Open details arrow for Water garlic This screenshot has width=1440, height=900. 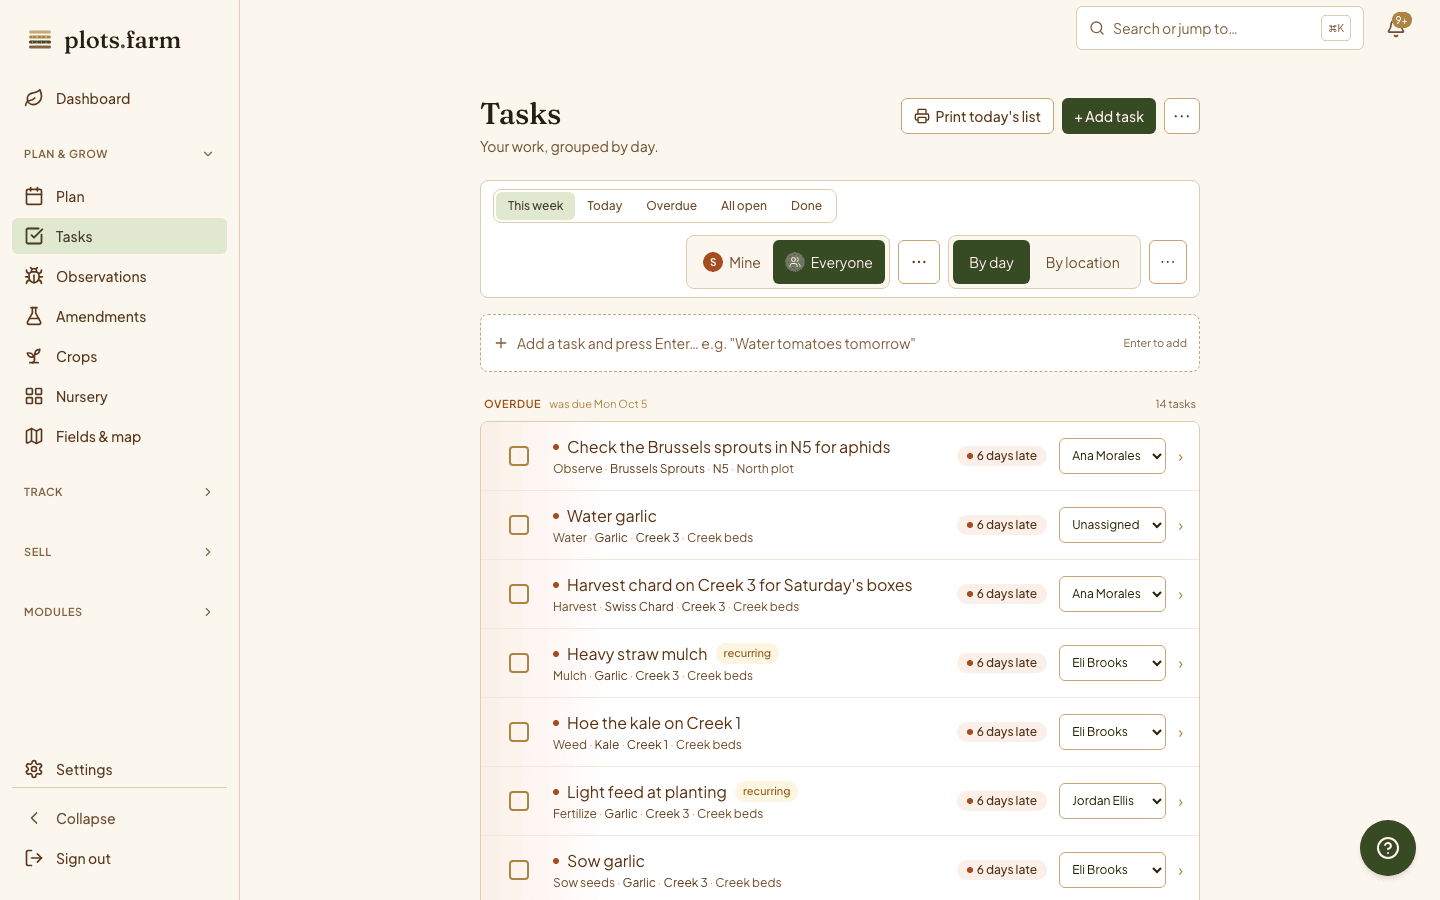tap(1181, 526)
